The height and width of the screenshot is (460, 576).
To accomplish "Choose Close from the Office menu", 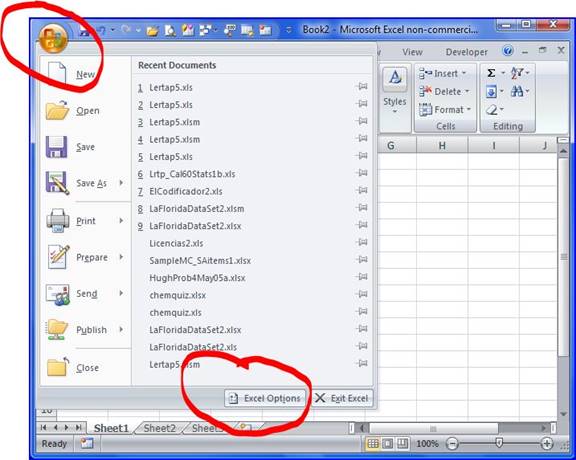I will click(87, 368).
